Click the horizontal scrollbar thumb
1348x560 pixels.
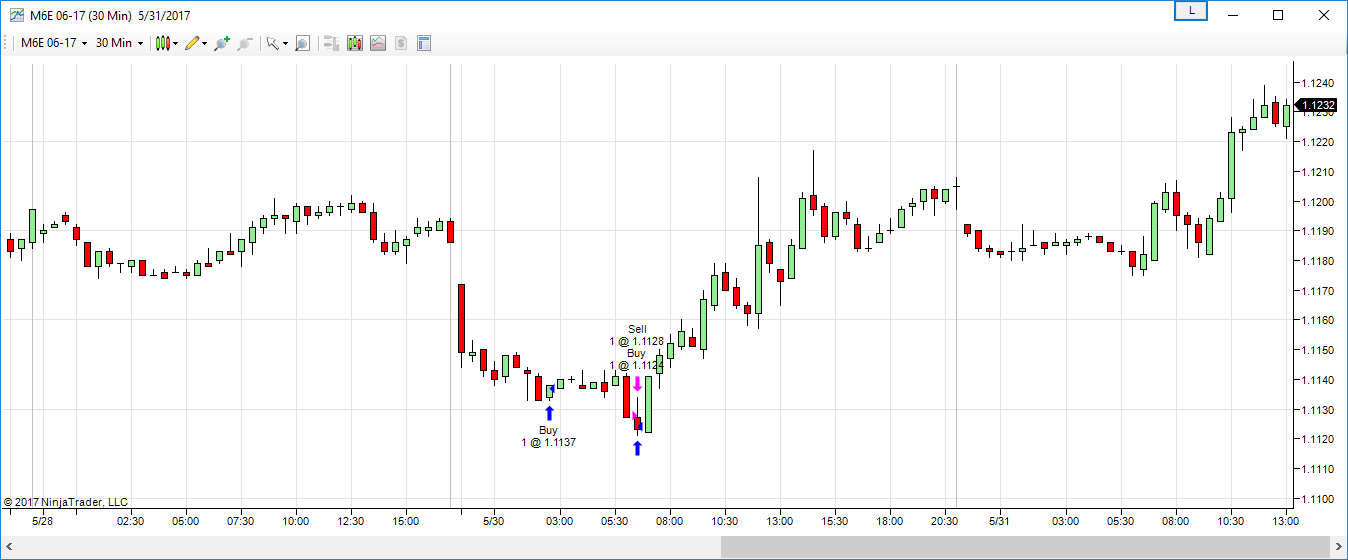point(1025,546)
